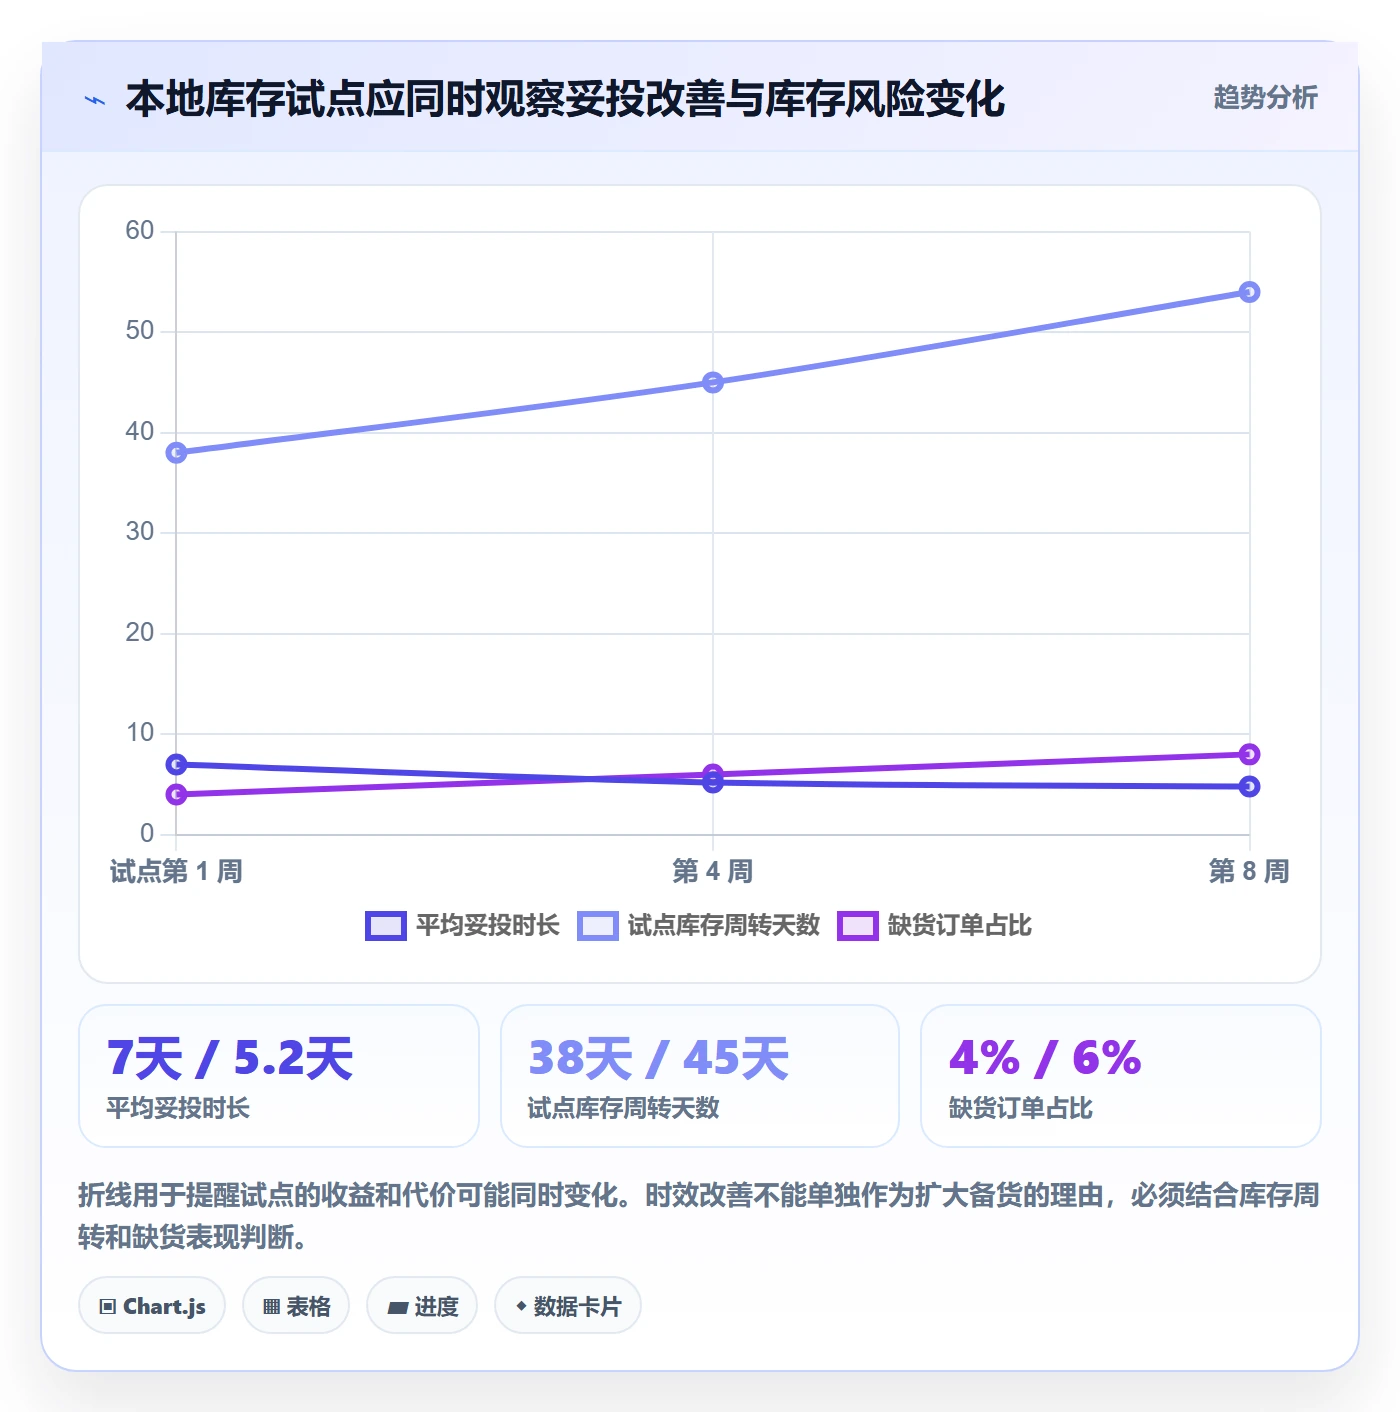Viewport: 1400px width, 1412px height.
Task: Hide the 平均妥投时长 series via its legend label
Action: [488, 926]
